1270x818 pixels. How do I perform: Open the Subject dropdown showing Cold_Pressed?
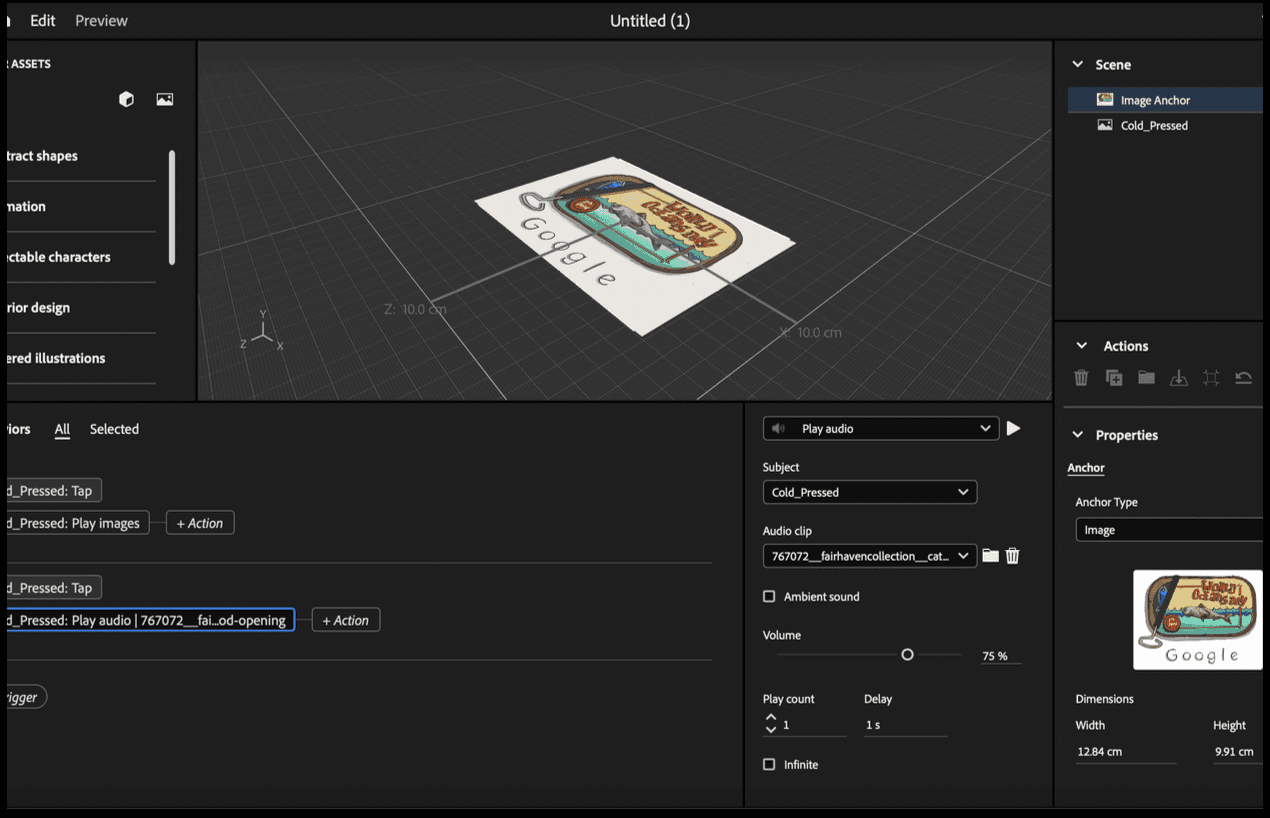pyautogui.click(x=870, y=492)
